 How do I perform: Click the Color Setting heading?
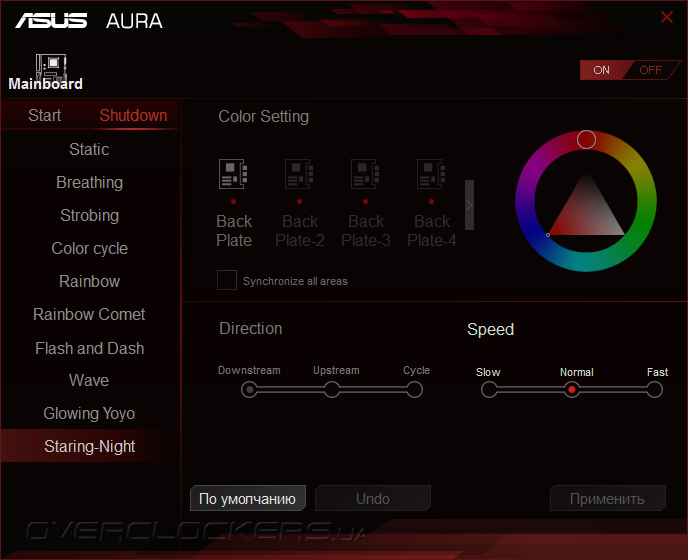(x=264, y=117)
